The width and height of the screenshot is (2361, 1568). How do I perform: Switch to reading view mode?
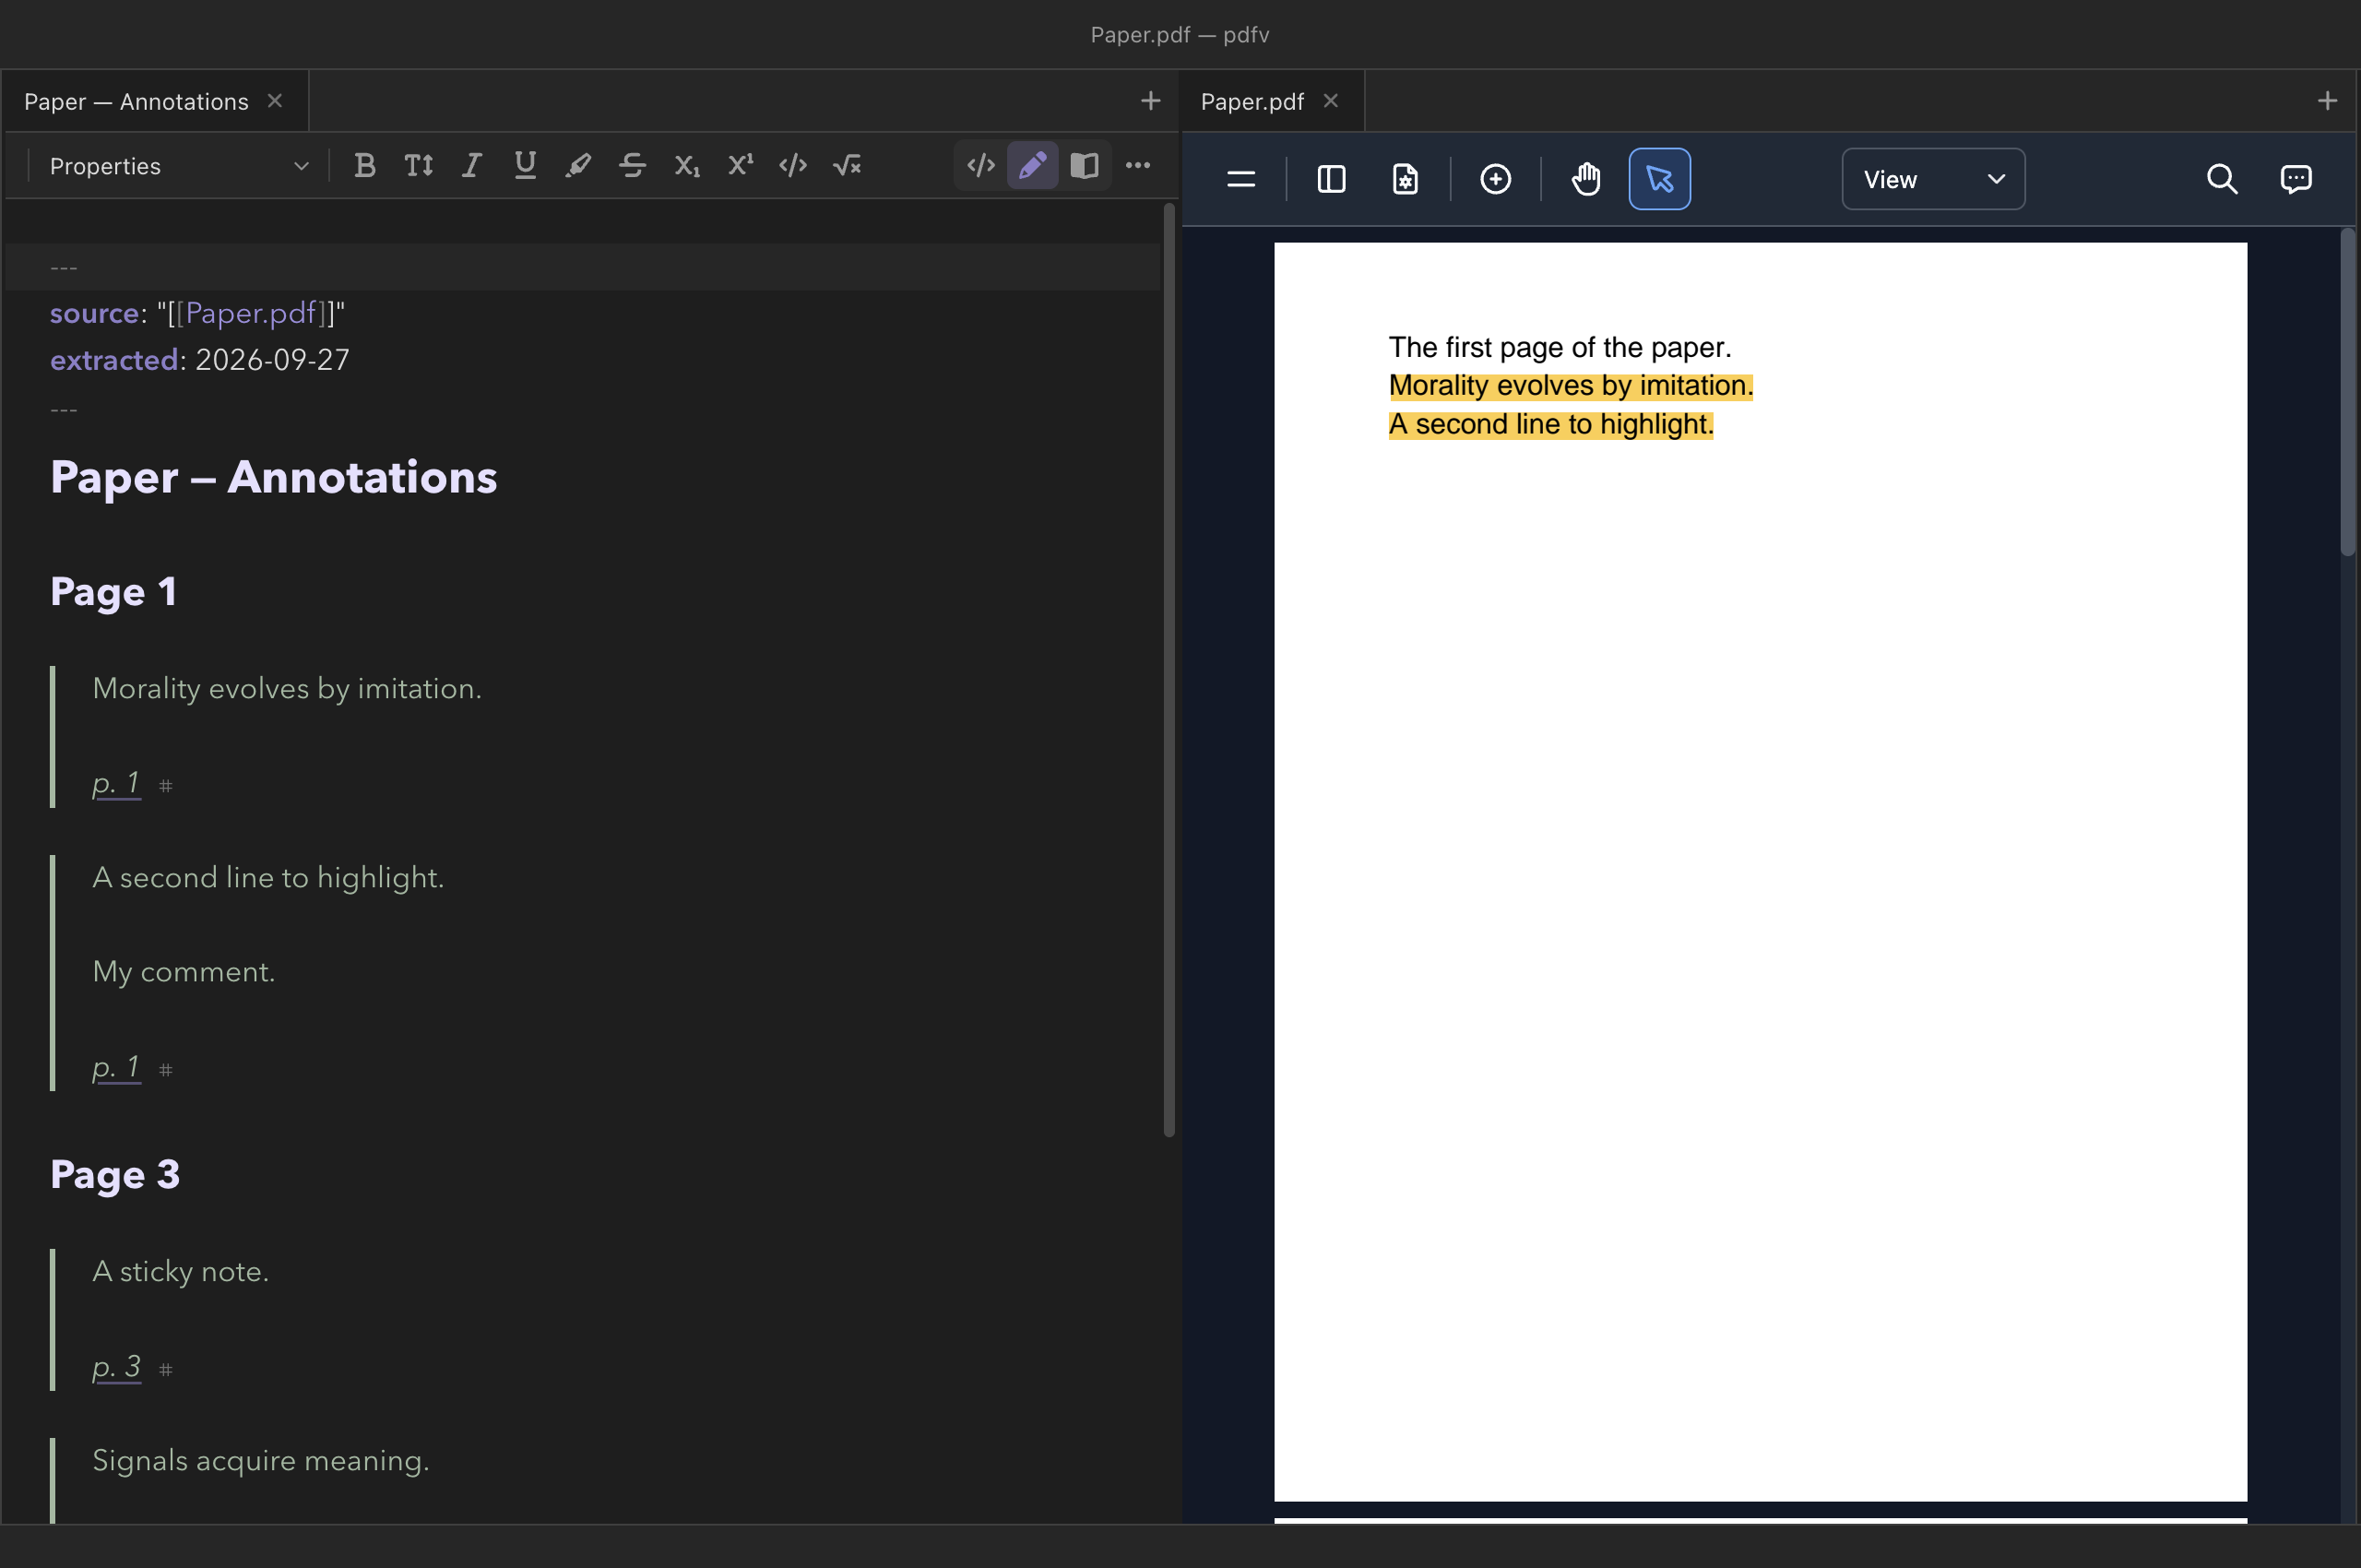1084,165
